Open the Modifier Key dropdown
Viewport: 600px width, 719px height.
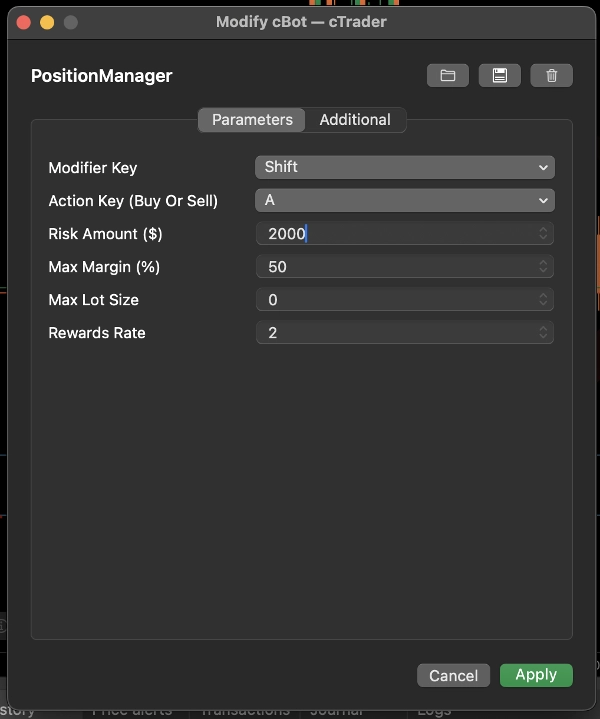pyautogui.click(x=404, y=167)
